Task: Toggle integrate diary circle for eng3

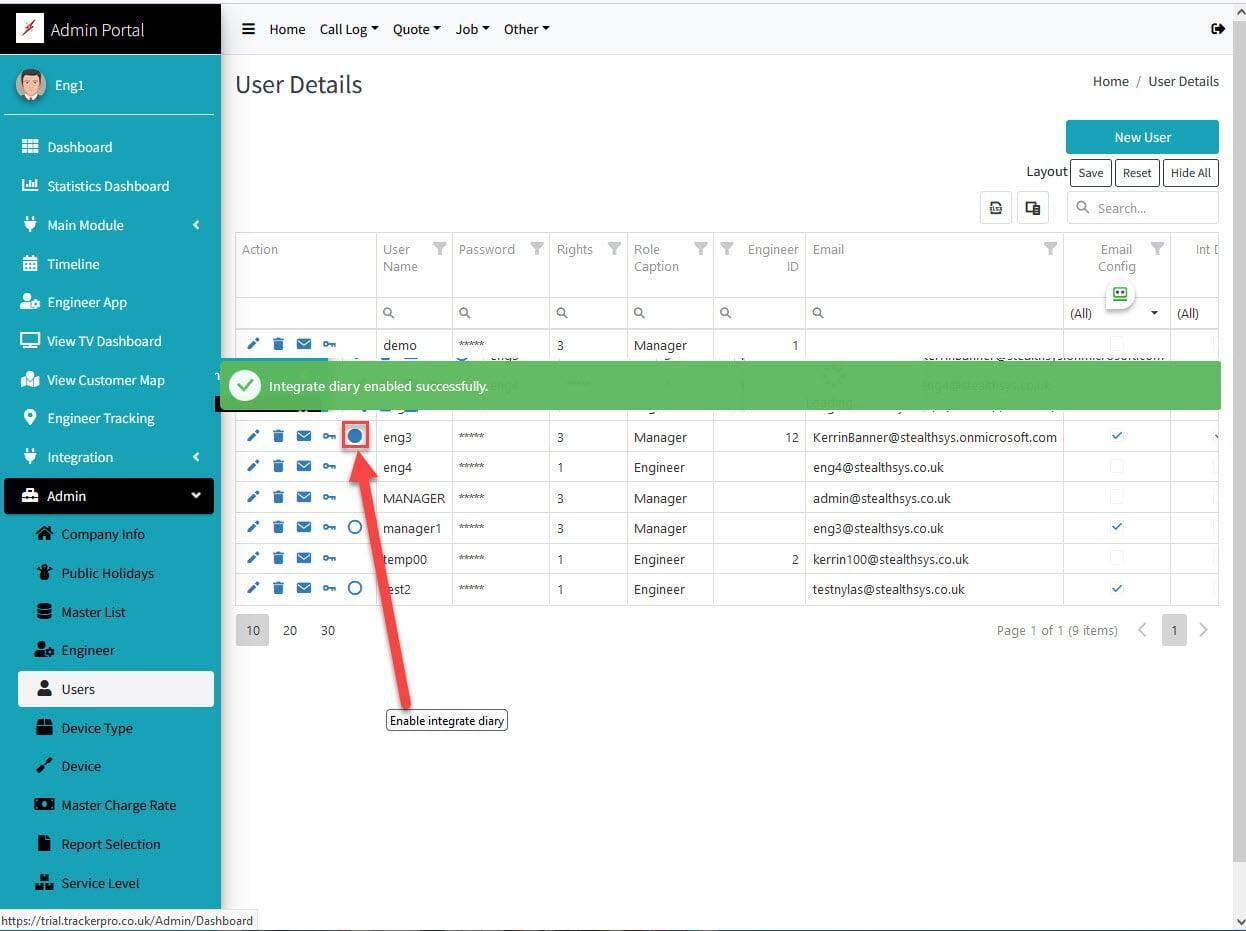Action: (x=355, y=436)
